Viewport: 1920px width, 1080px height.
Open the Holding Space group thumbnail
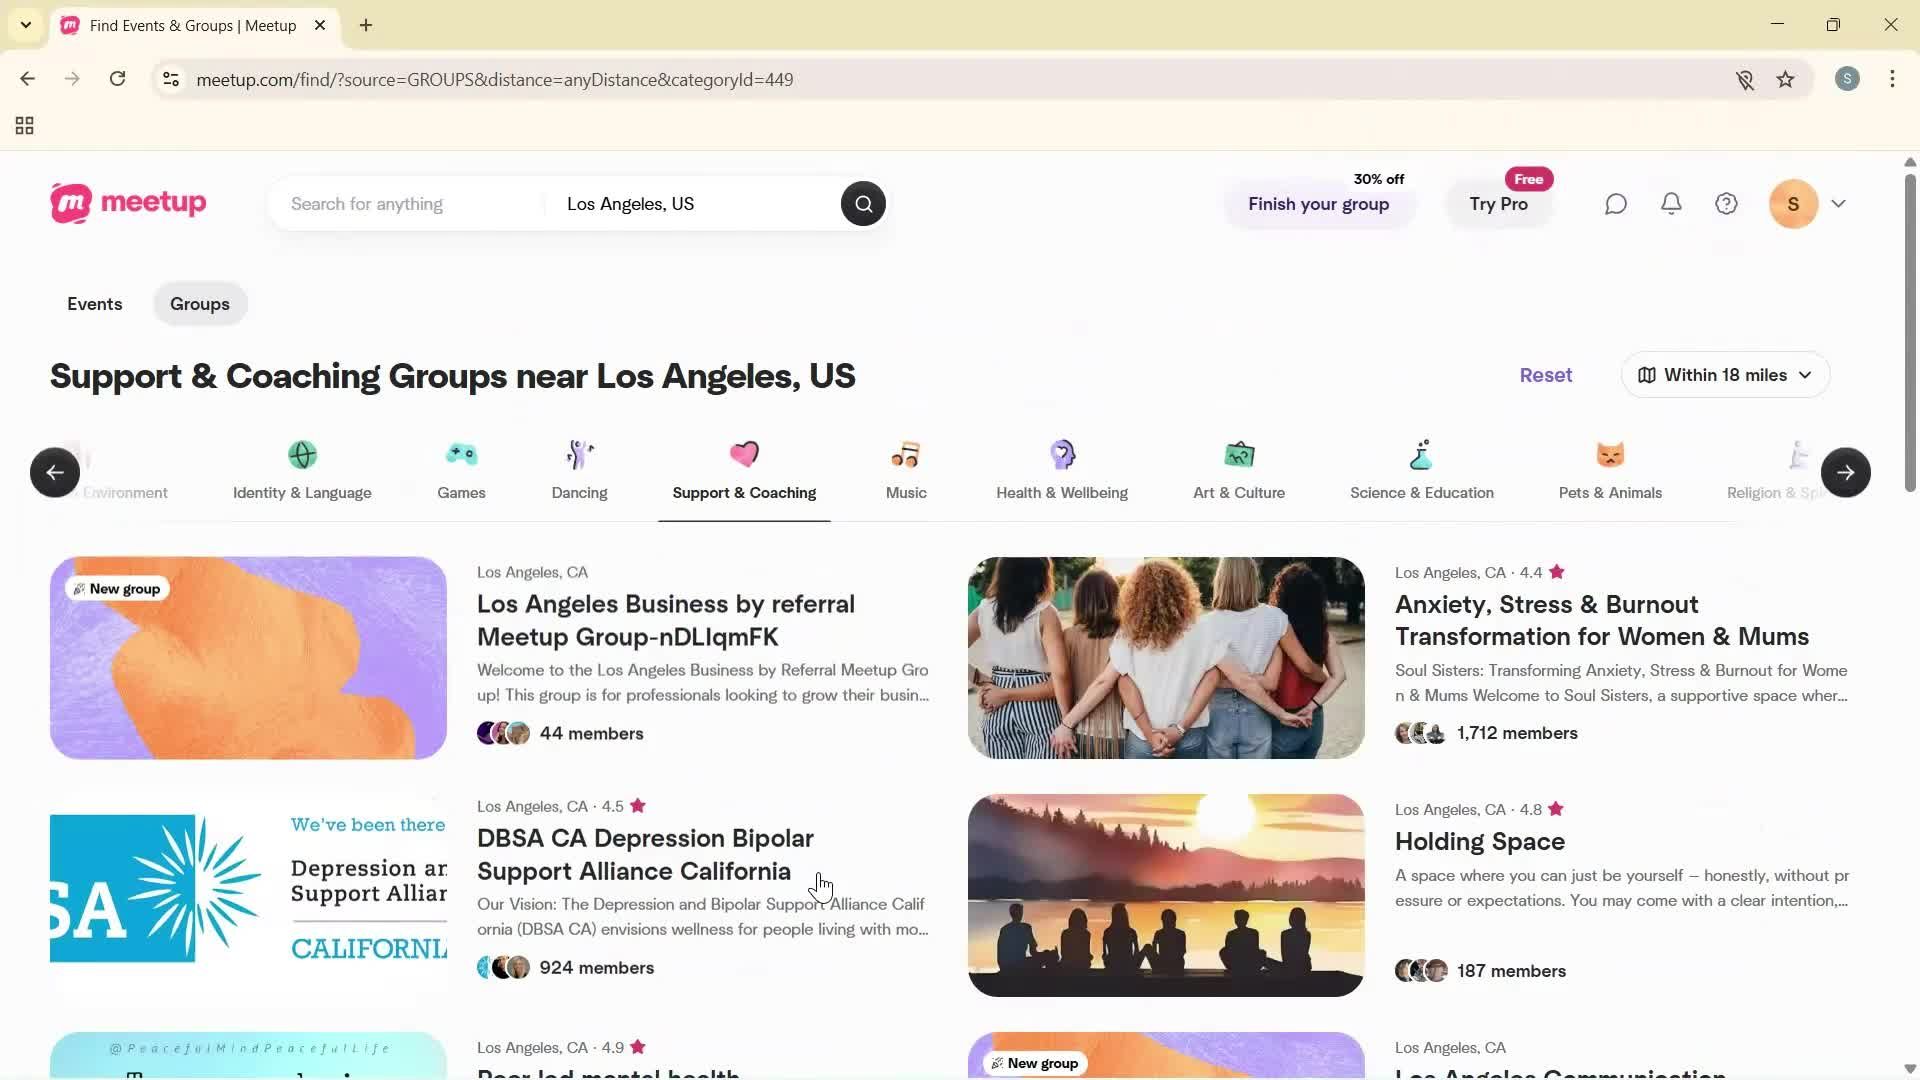[1164, 894]
